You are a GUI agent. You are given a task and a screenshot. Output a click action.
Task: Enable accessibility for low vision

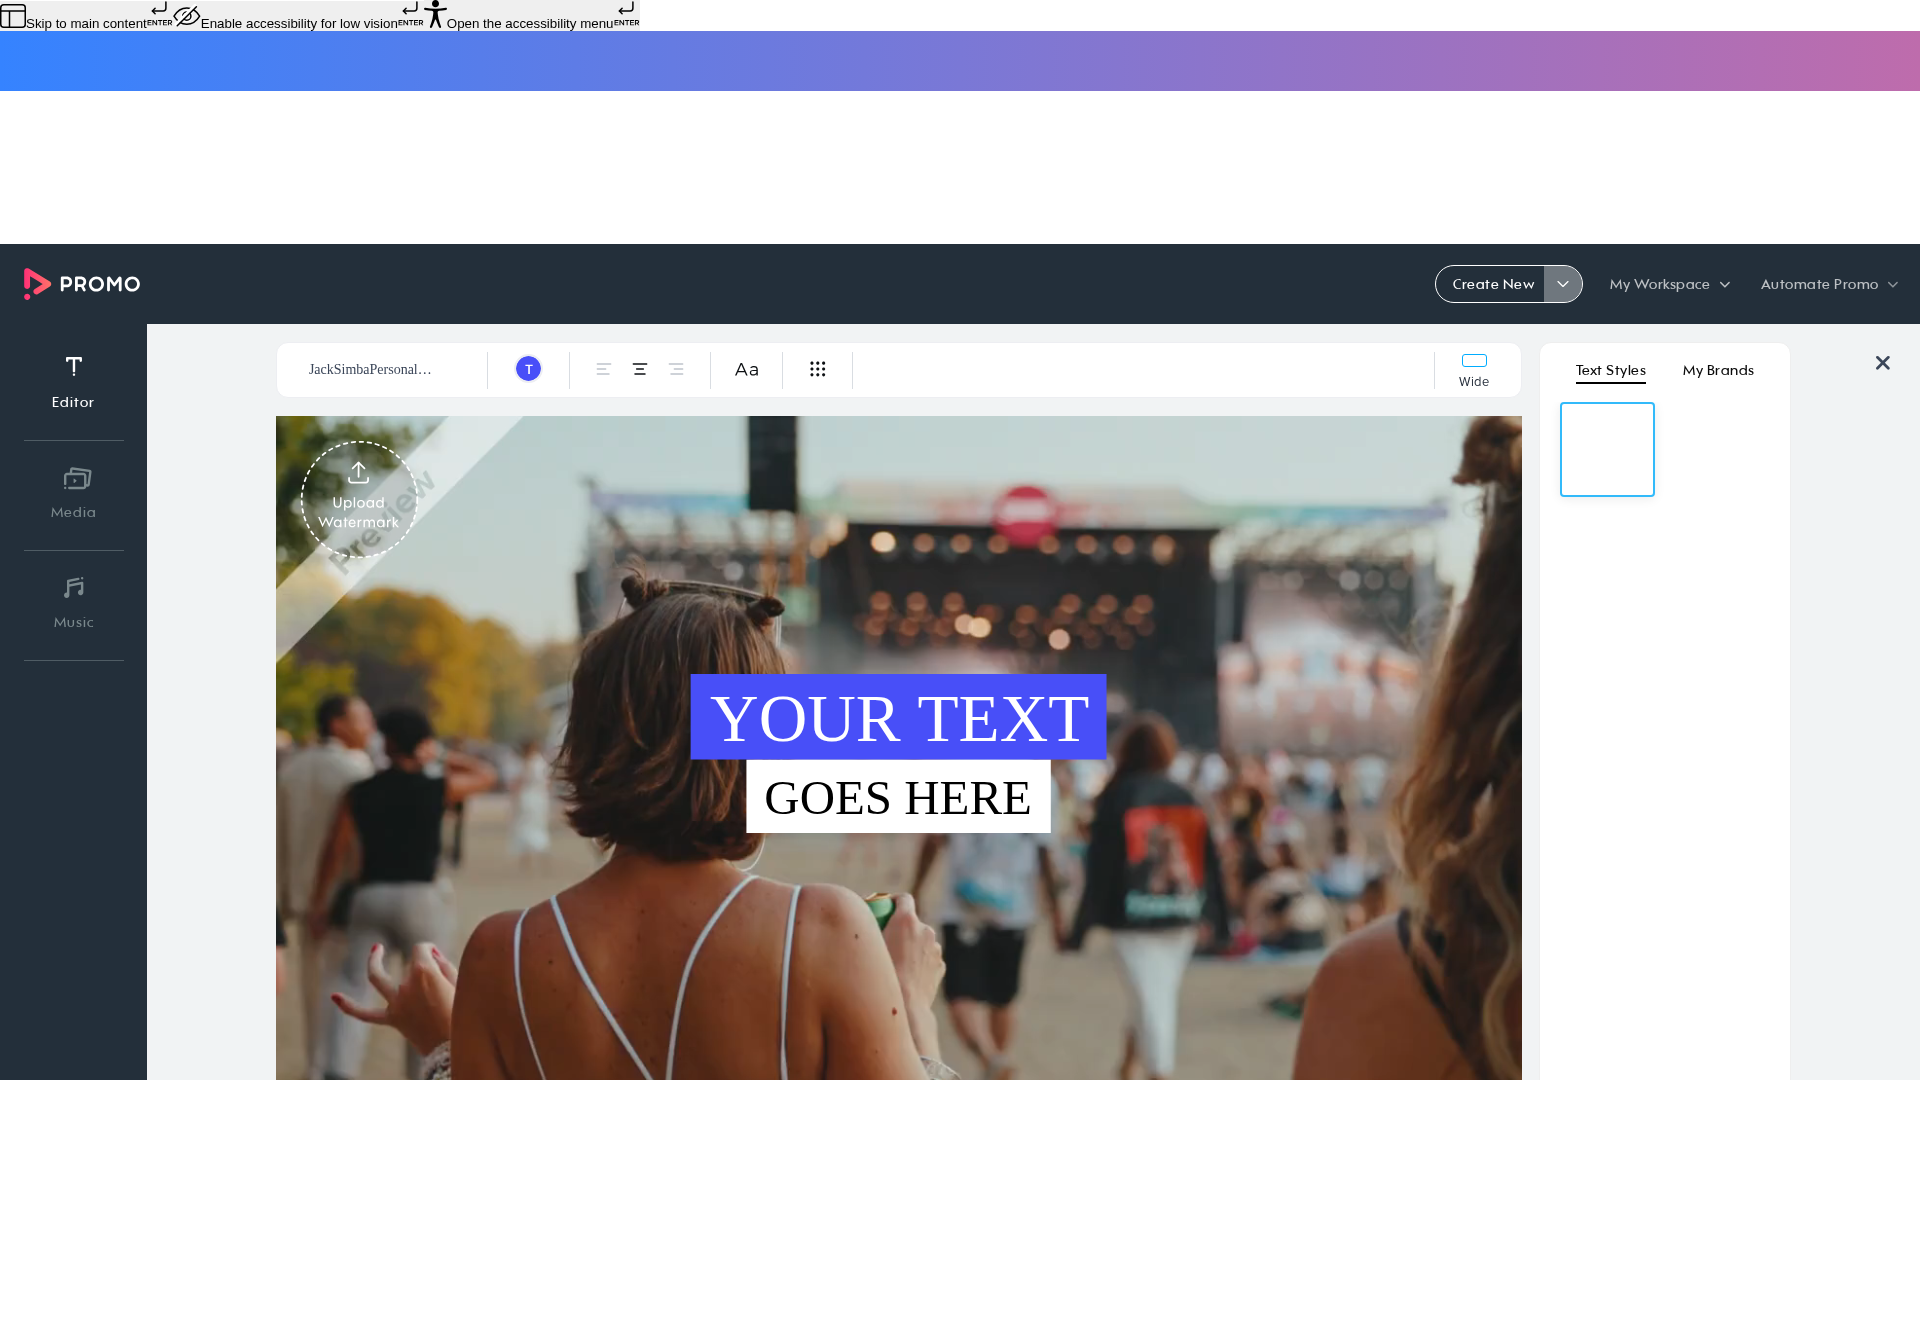point(299,17)
